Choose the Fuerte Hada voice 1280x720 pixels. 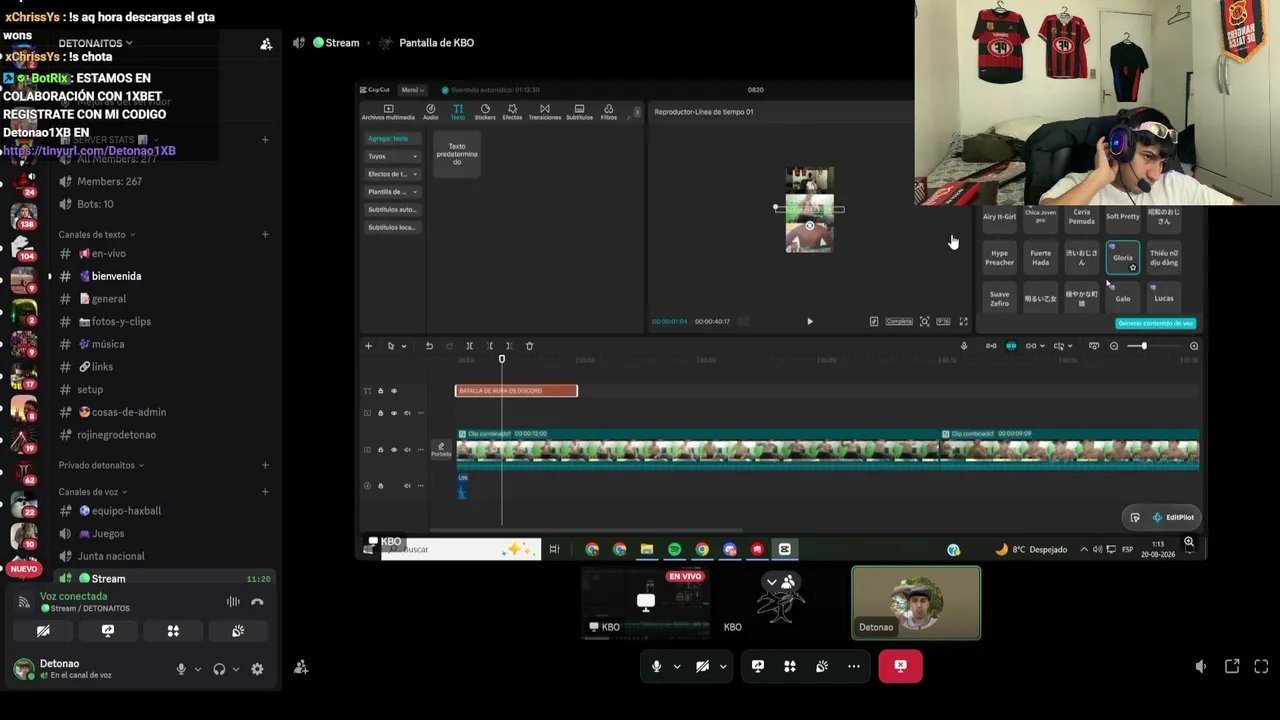click(1041, 258)
